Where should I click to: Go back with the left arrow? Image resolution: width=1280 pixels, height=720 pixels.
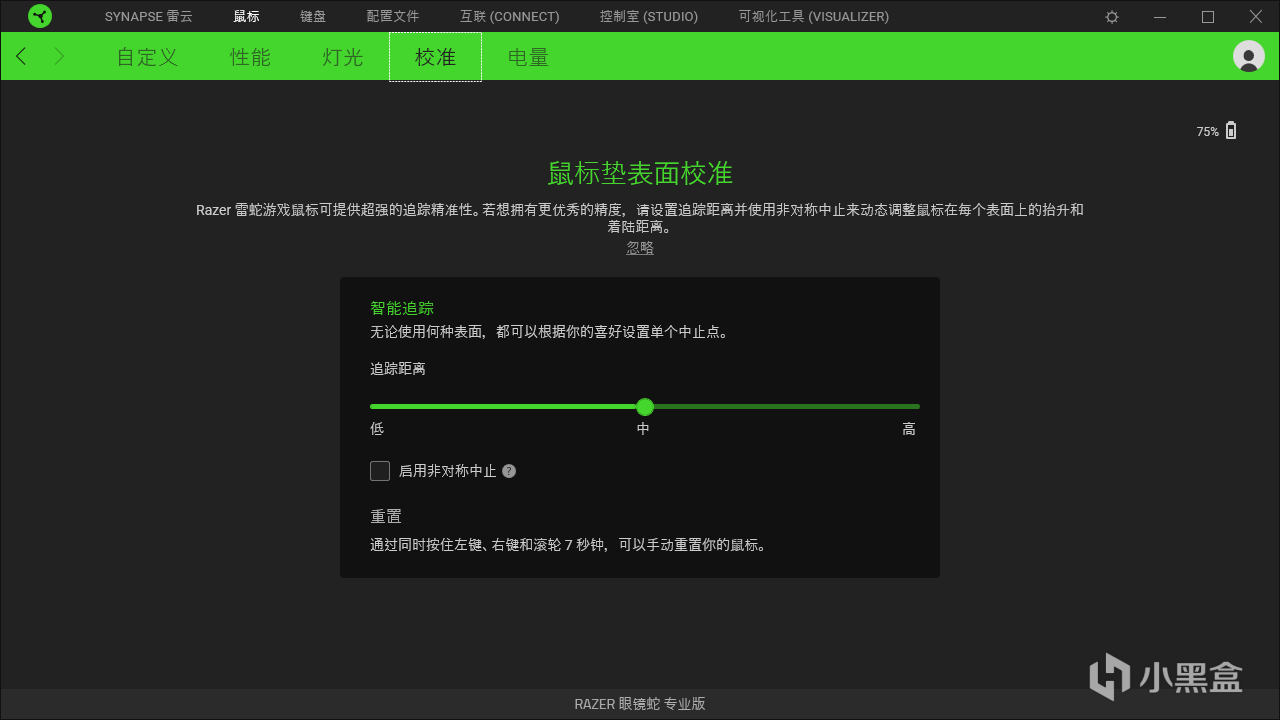[21, 57]
